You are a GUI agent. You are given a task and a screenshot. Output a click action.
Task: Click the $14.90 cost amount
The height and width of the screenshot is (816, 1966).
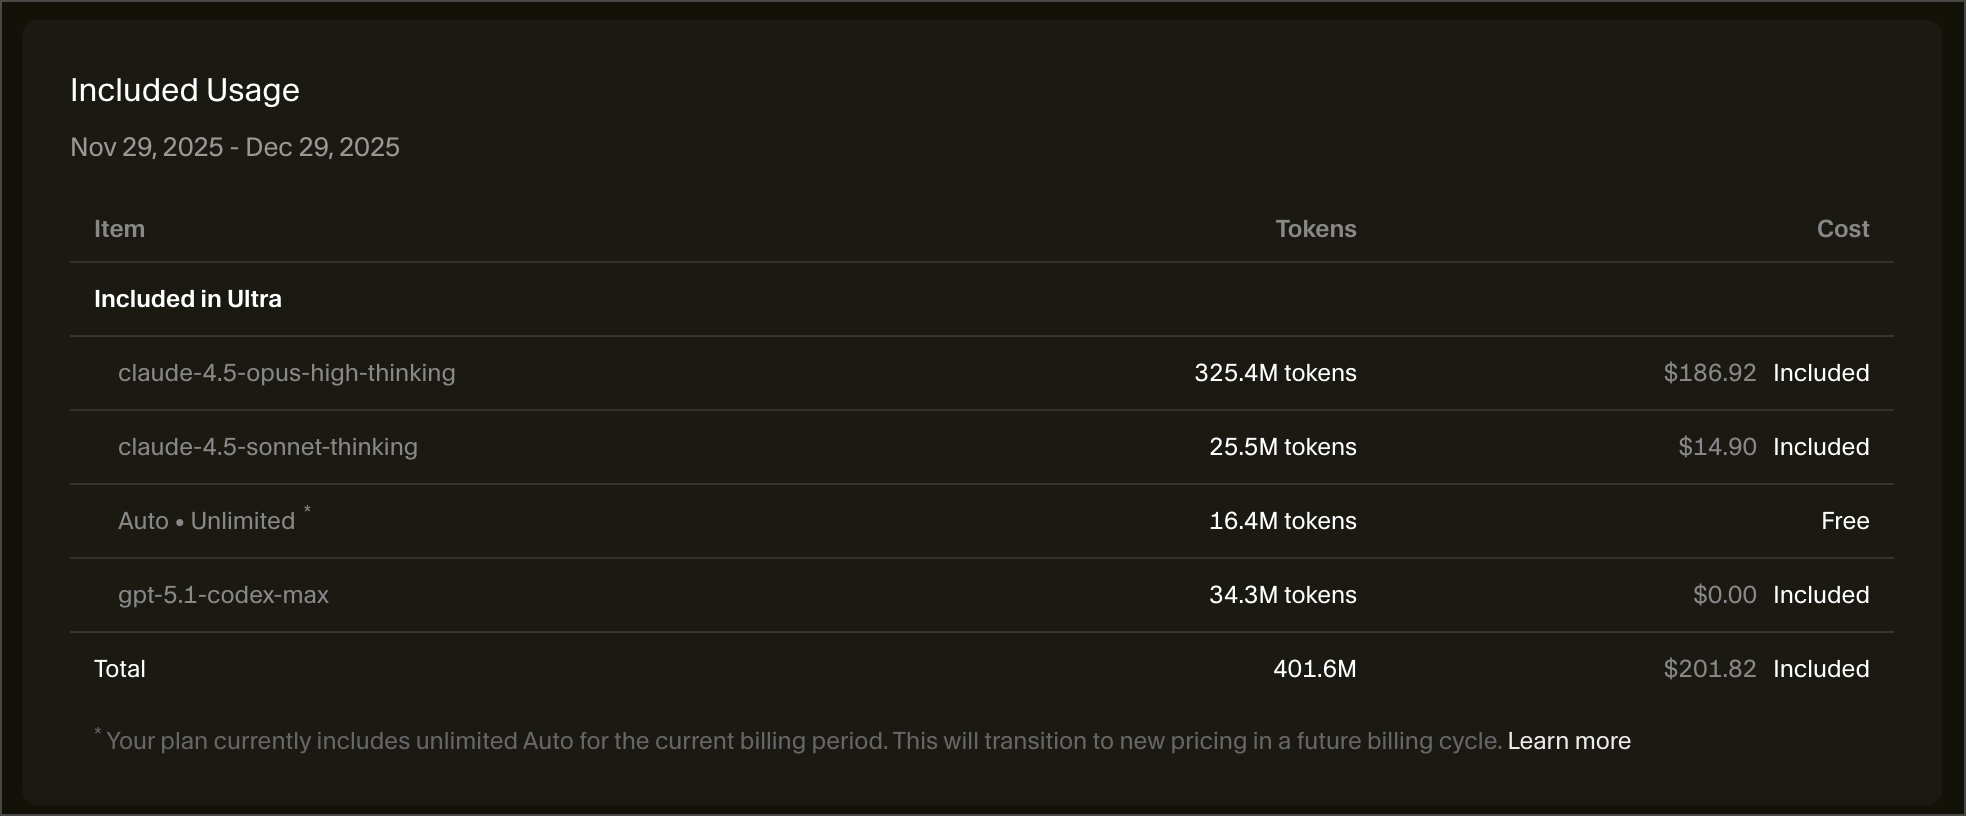pyautogui.click(x=1716, y=447)
